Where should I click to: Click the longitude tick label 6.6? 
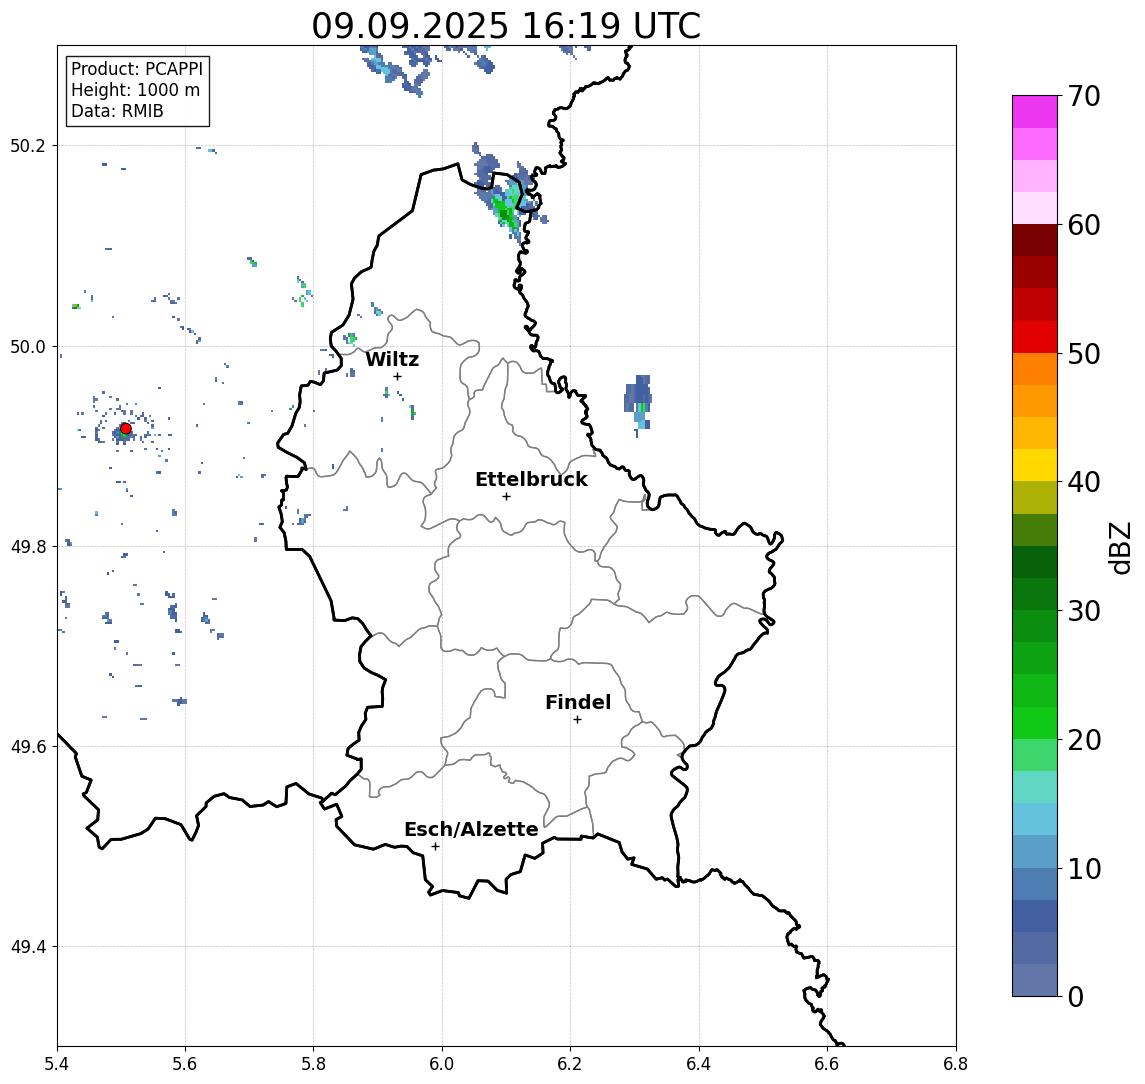[827, 1064]
